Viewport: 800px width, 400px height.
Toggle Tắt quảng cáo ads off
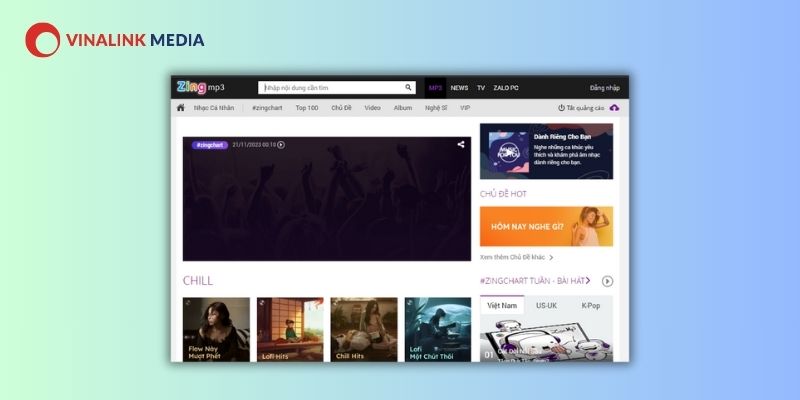(581, 108)
